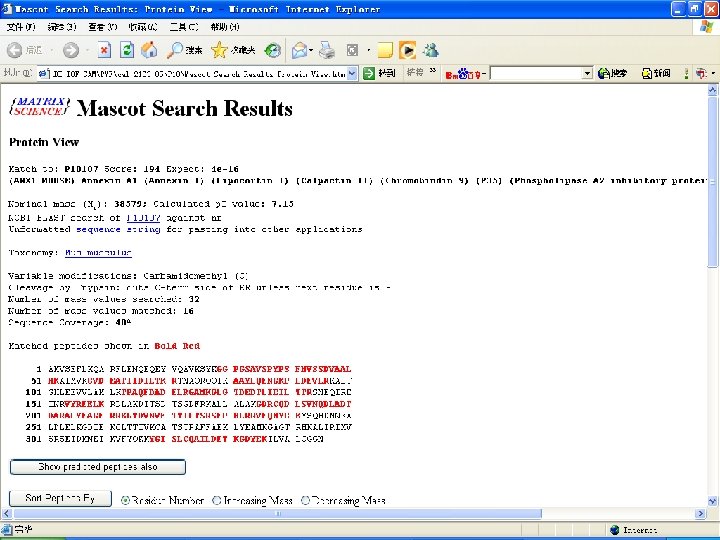Click the Forward navigation arrow
The width and height of the screenshot is (720, 540).
71,50
